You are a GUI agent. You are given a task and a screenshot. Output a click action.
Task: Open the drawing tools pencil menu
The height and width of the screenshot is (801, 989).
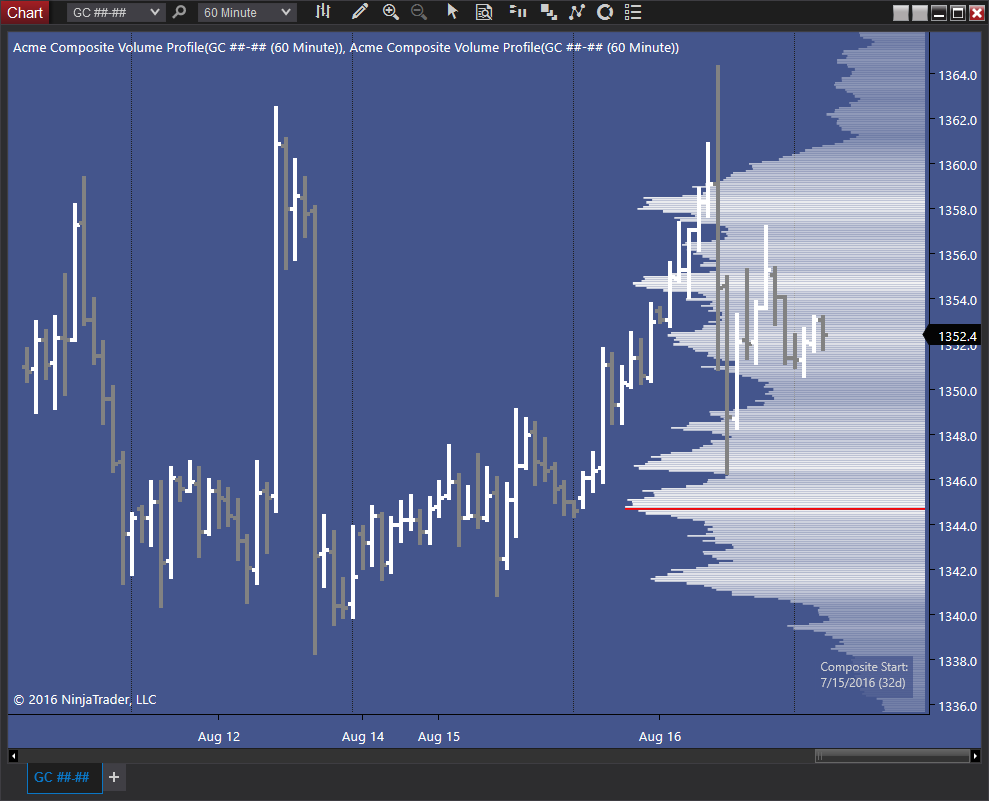[x=360, y=12]
